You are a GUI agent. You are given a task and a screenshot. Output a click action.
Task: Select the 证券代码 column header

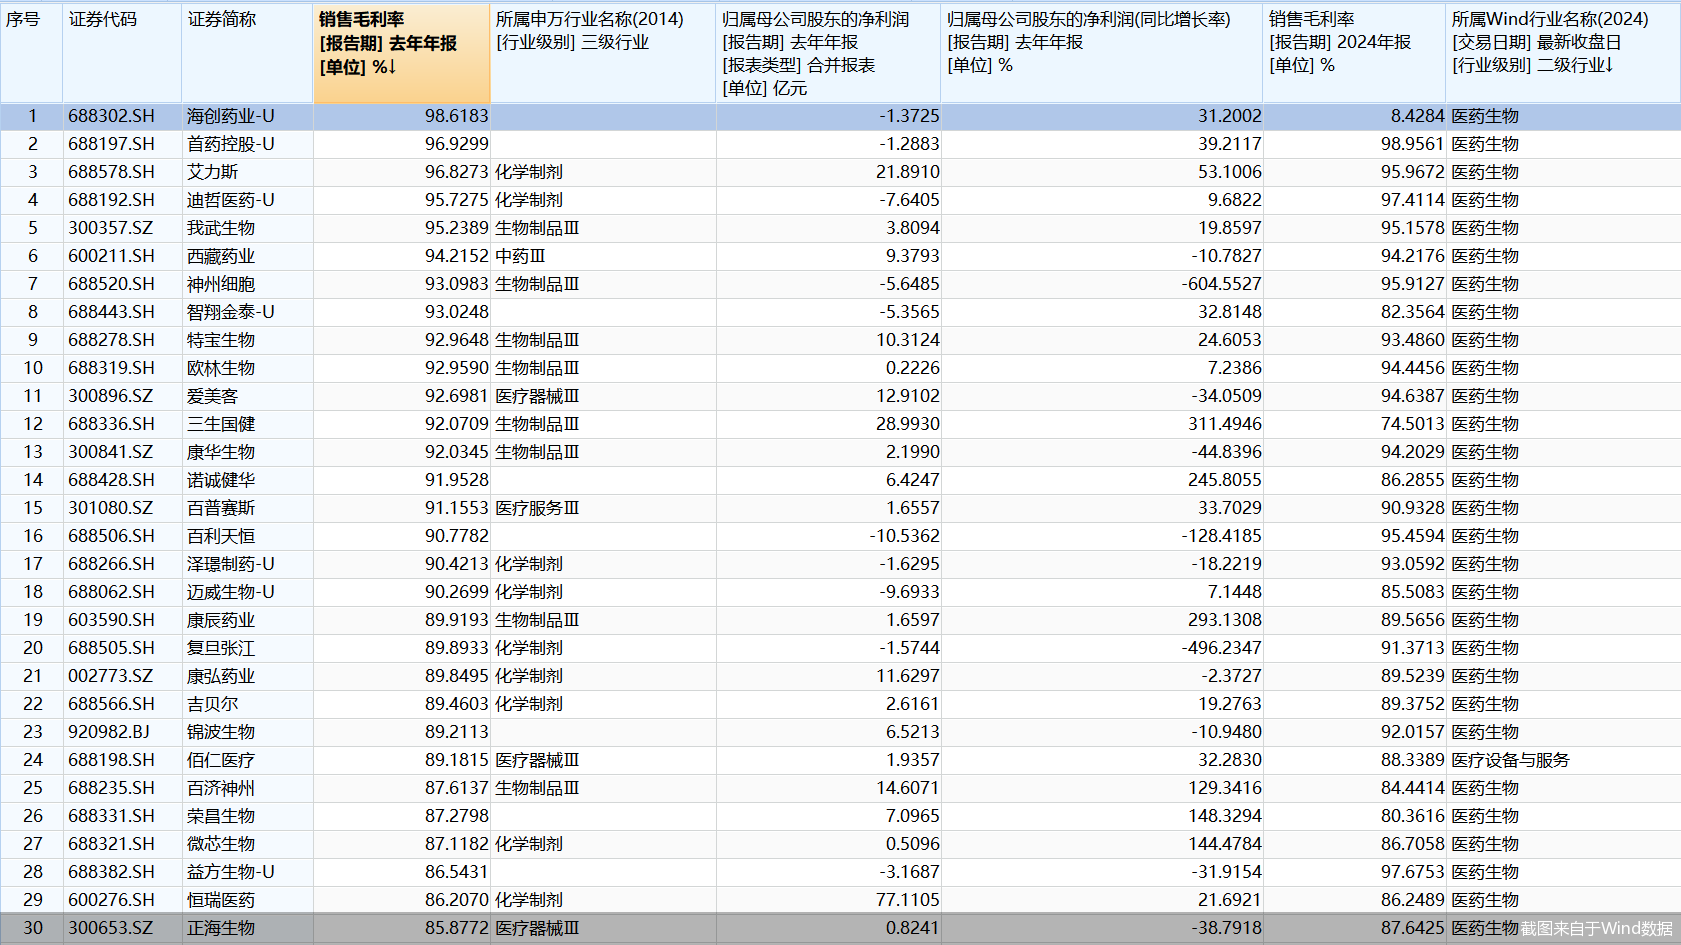pyautogui.click(x=122, y=53)
